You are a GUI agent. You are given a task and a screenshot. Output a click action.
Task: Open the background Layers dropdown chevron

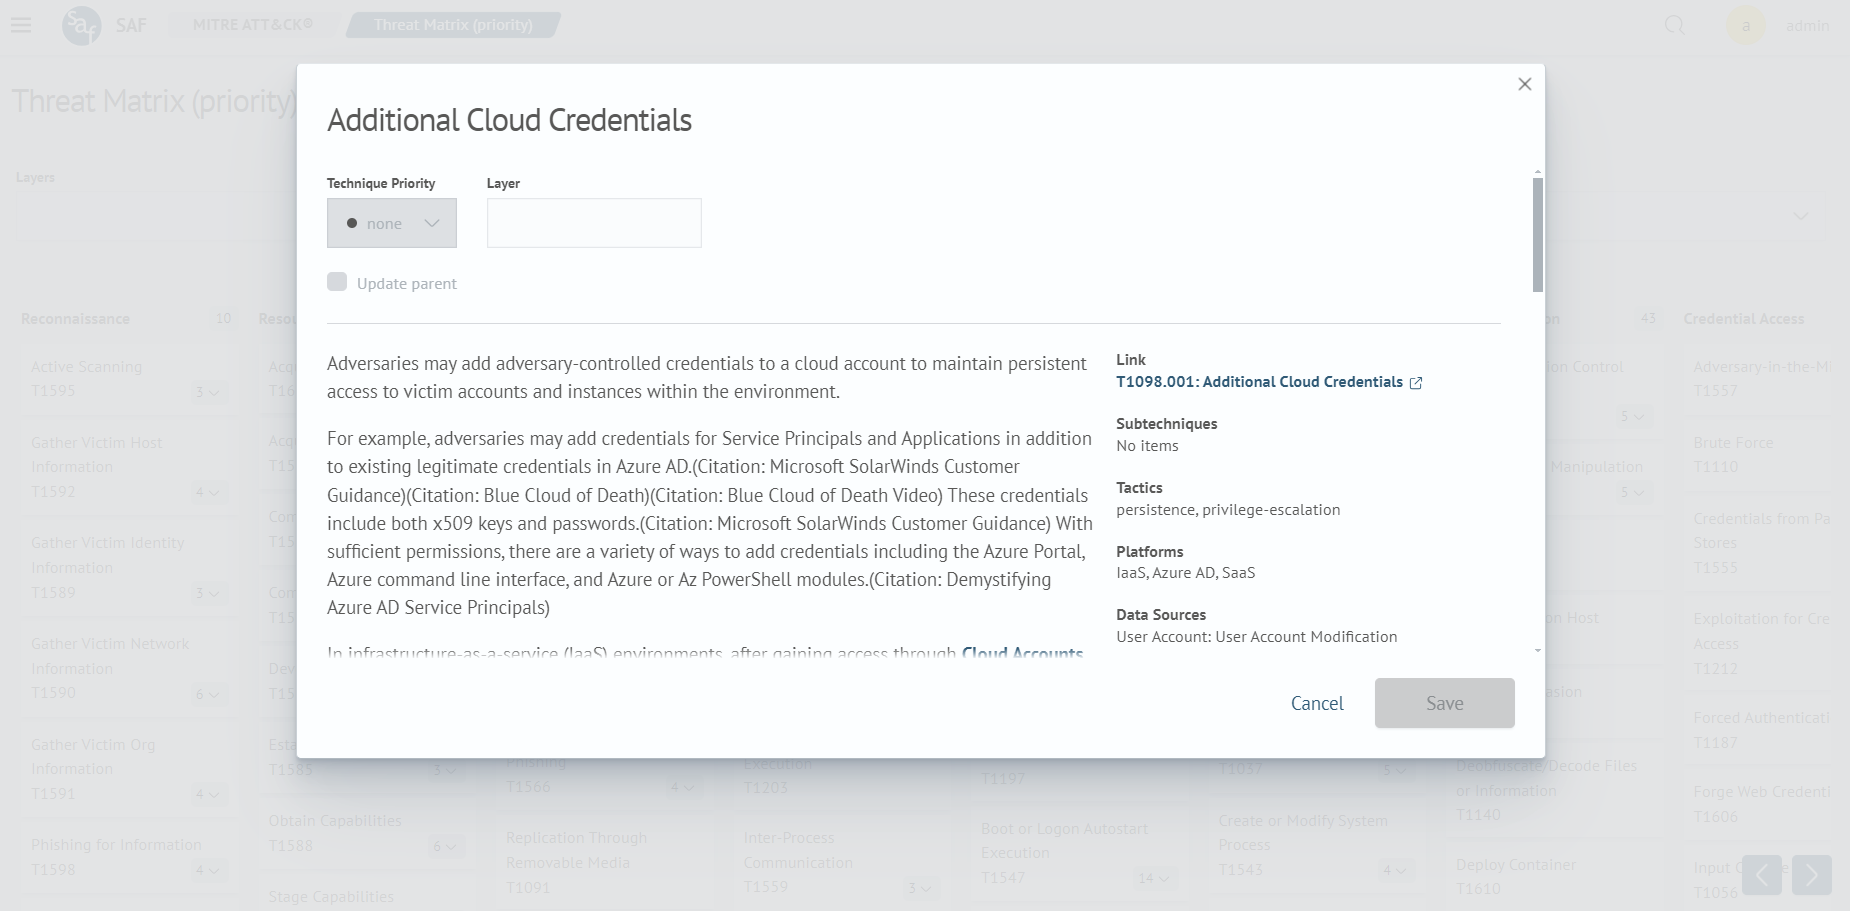tap(1801, 216)
